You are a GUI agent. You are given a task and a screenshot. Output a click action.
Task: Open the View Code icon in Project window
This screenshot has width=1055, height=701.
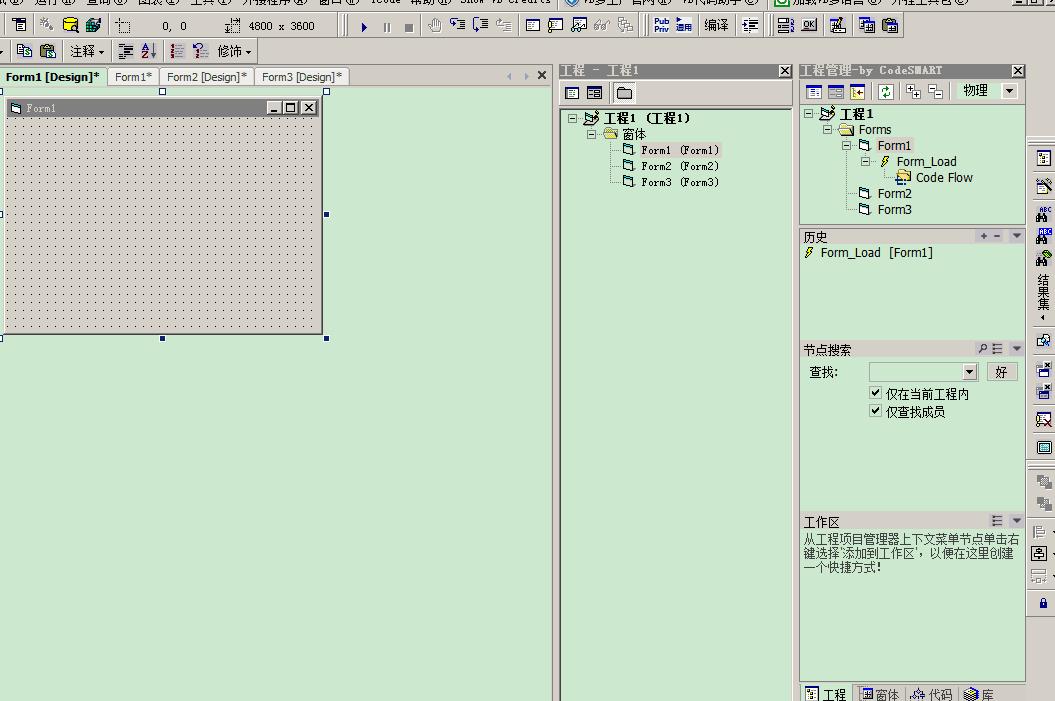[574, 92]
